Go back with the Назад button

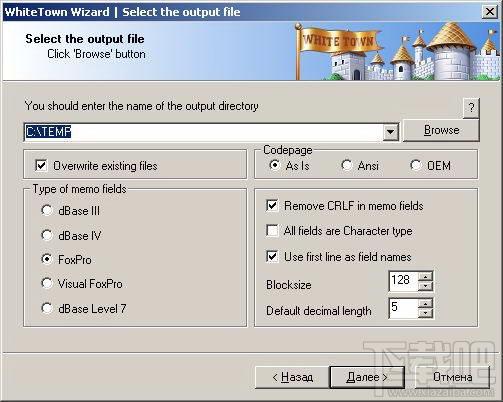click(292, 377)
